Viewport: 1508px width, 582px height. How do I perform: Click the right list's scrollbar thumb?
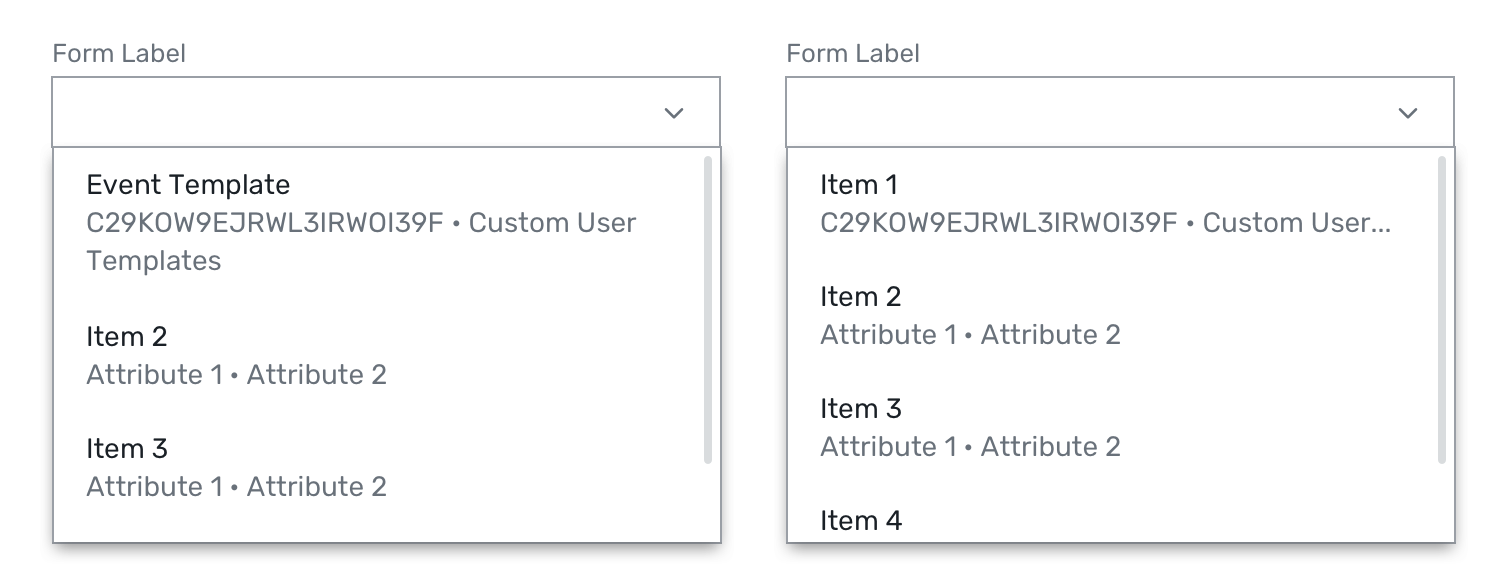(1442, 309)
